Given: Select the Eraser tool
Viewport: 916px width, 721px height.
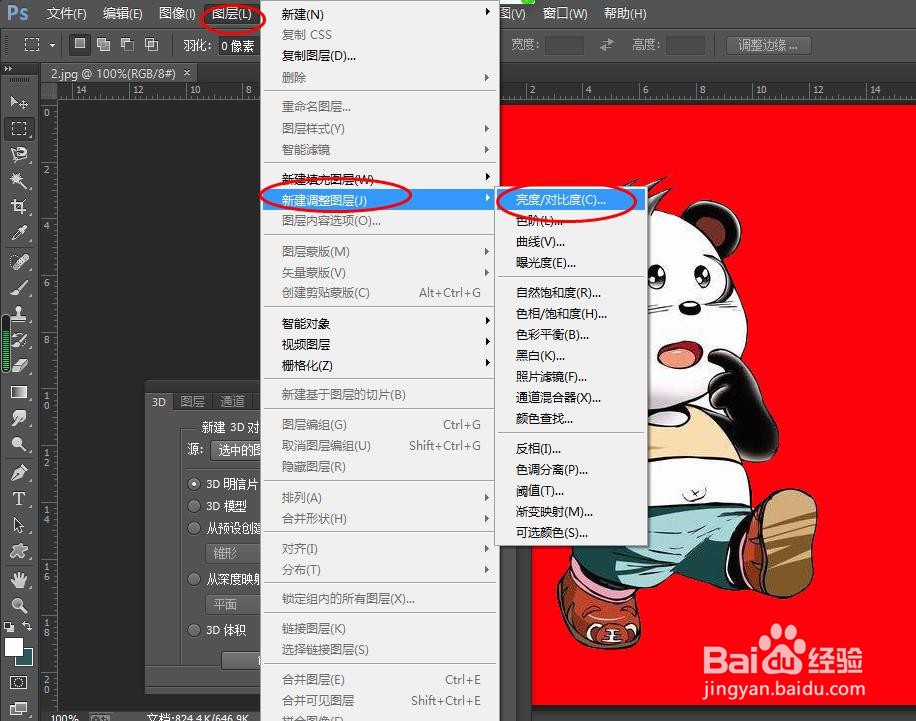Looking at the screenshot, I should coord(18,362).
